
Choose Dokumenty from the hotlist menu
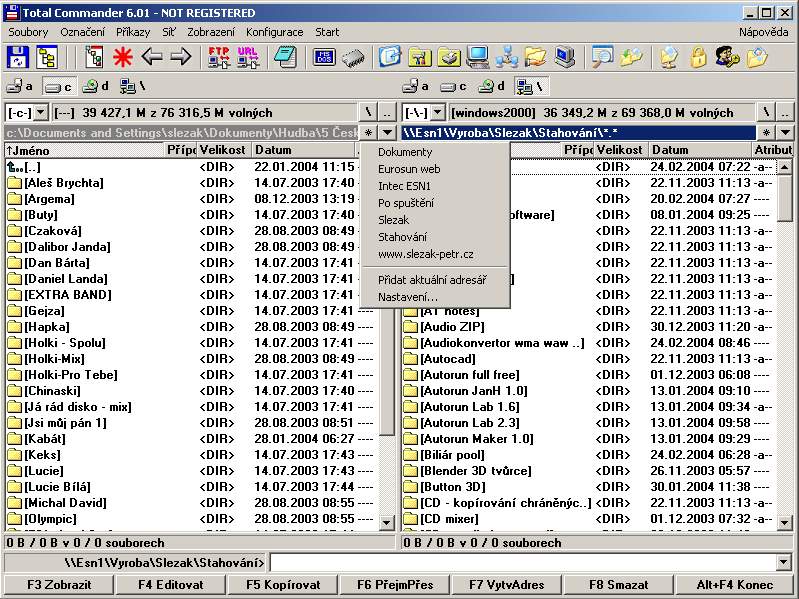405,152
